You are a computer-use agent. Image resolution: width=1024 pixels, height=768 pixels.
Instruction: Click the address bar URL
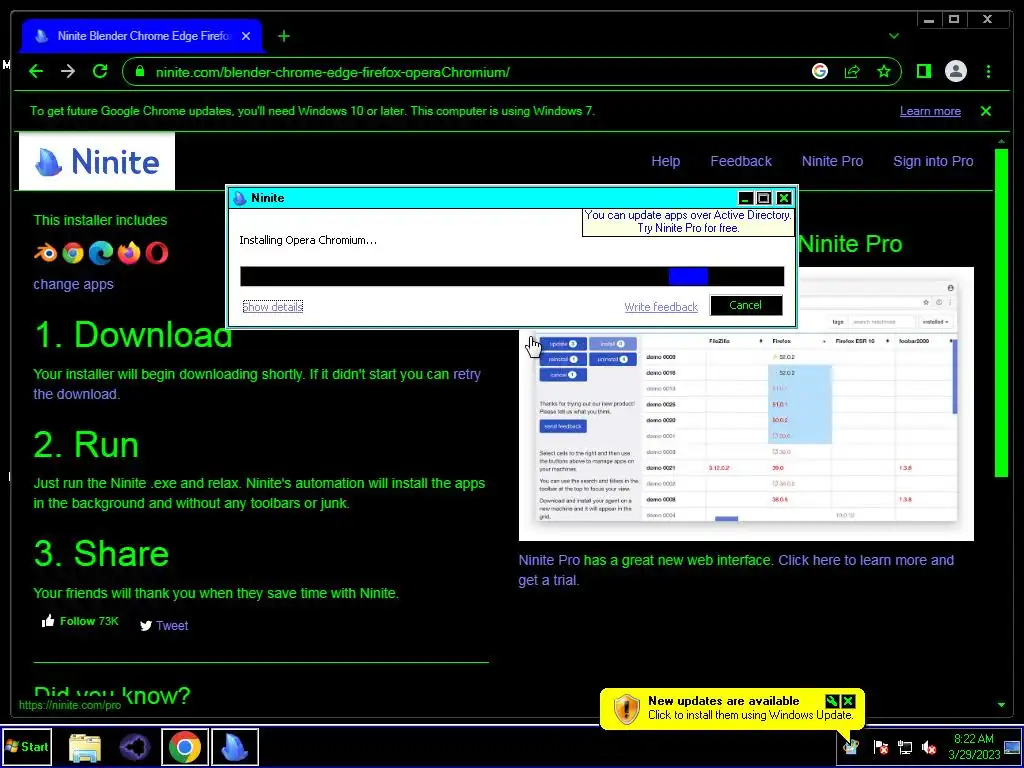[332, 72]
